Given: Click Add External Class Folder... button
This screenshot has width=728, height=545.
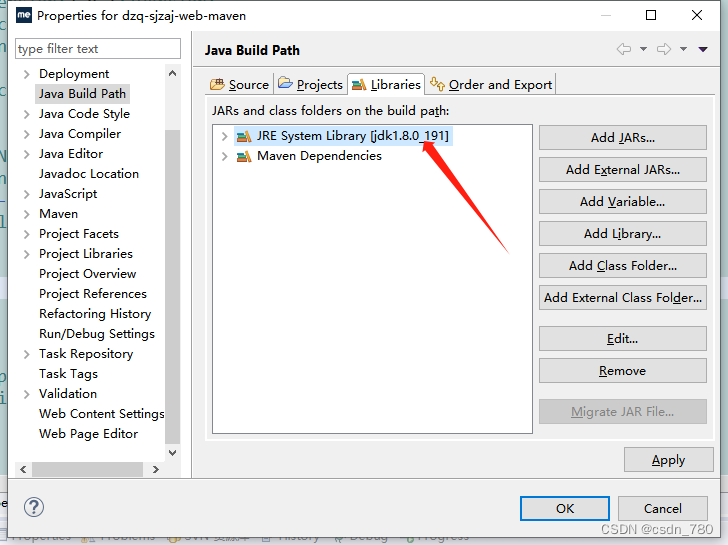Looking at the screenshot, I should point(623,298).
